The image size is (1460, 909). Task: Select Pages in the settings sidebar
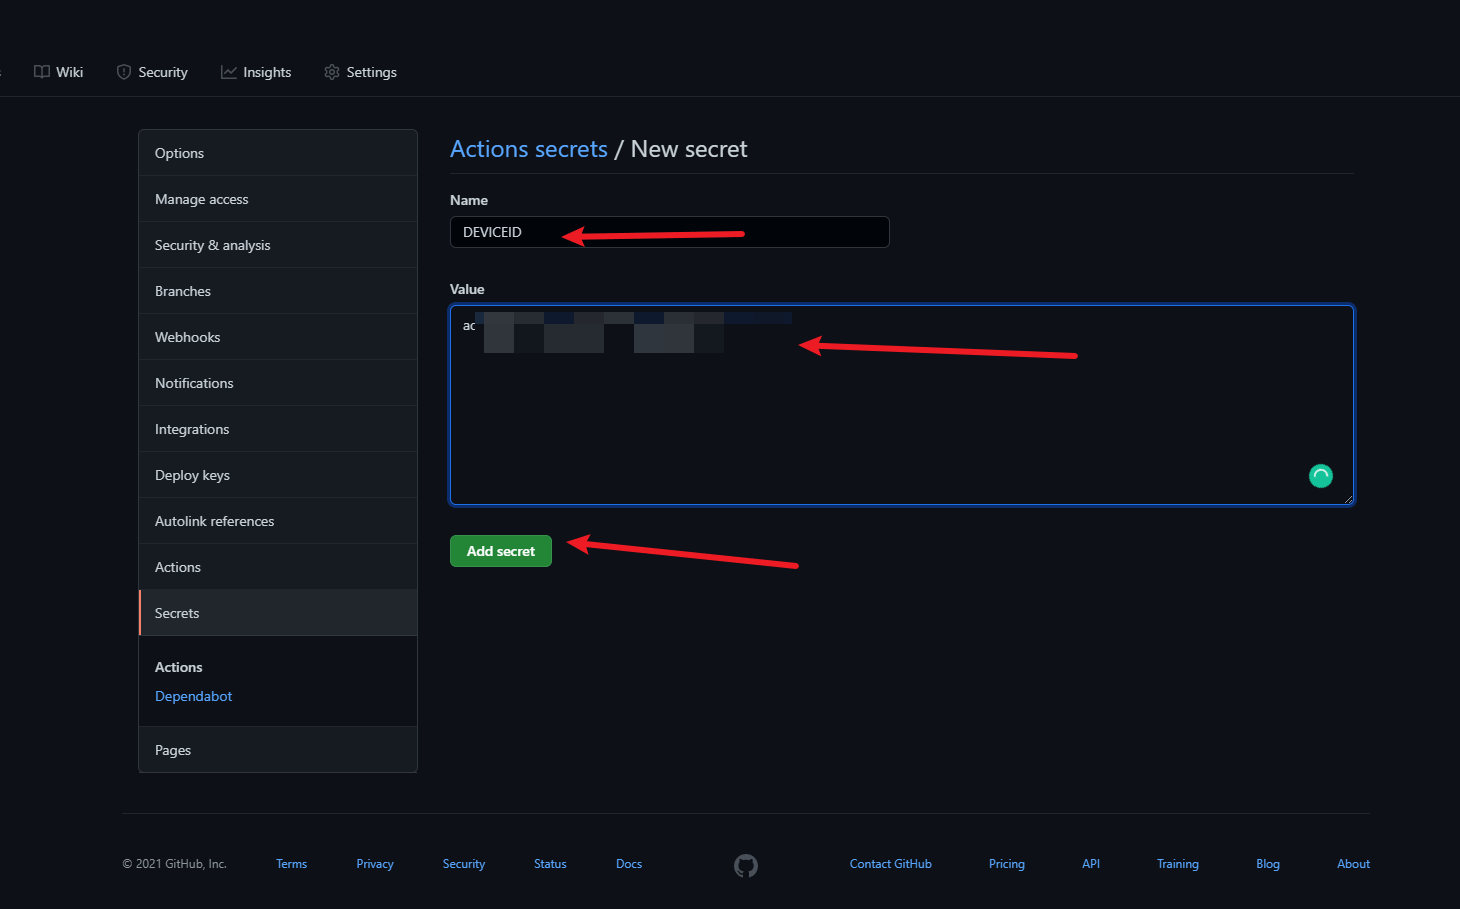click(x=173, y=750)
